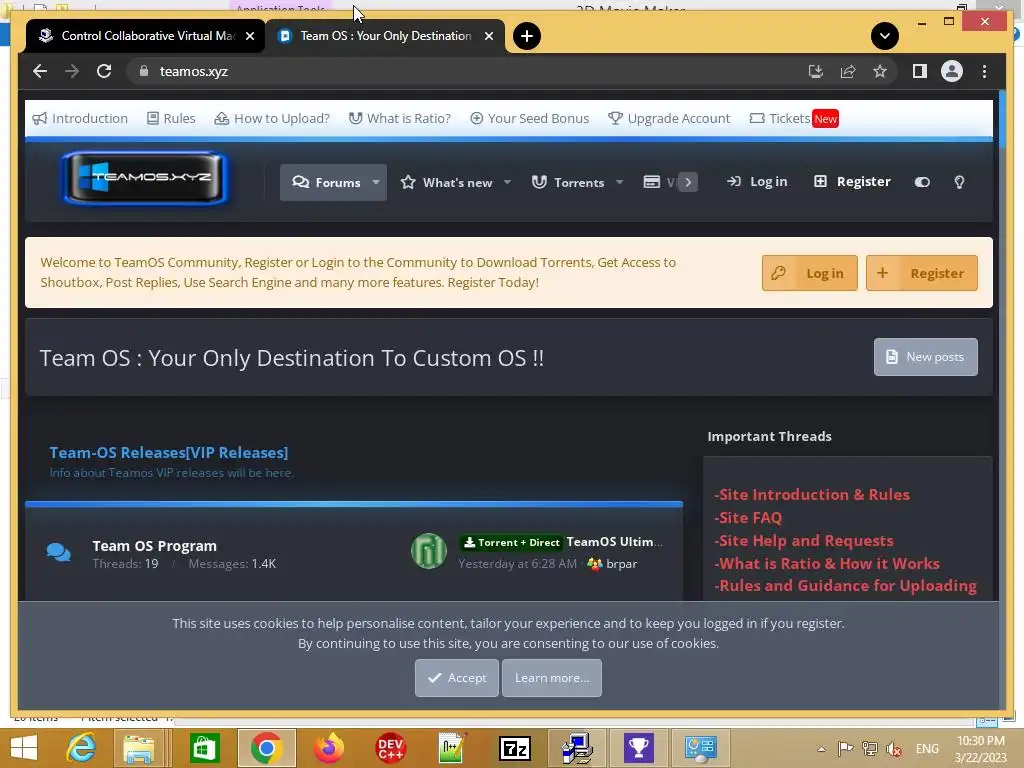Expand the Forums dropdown arrow

[376, 182]
